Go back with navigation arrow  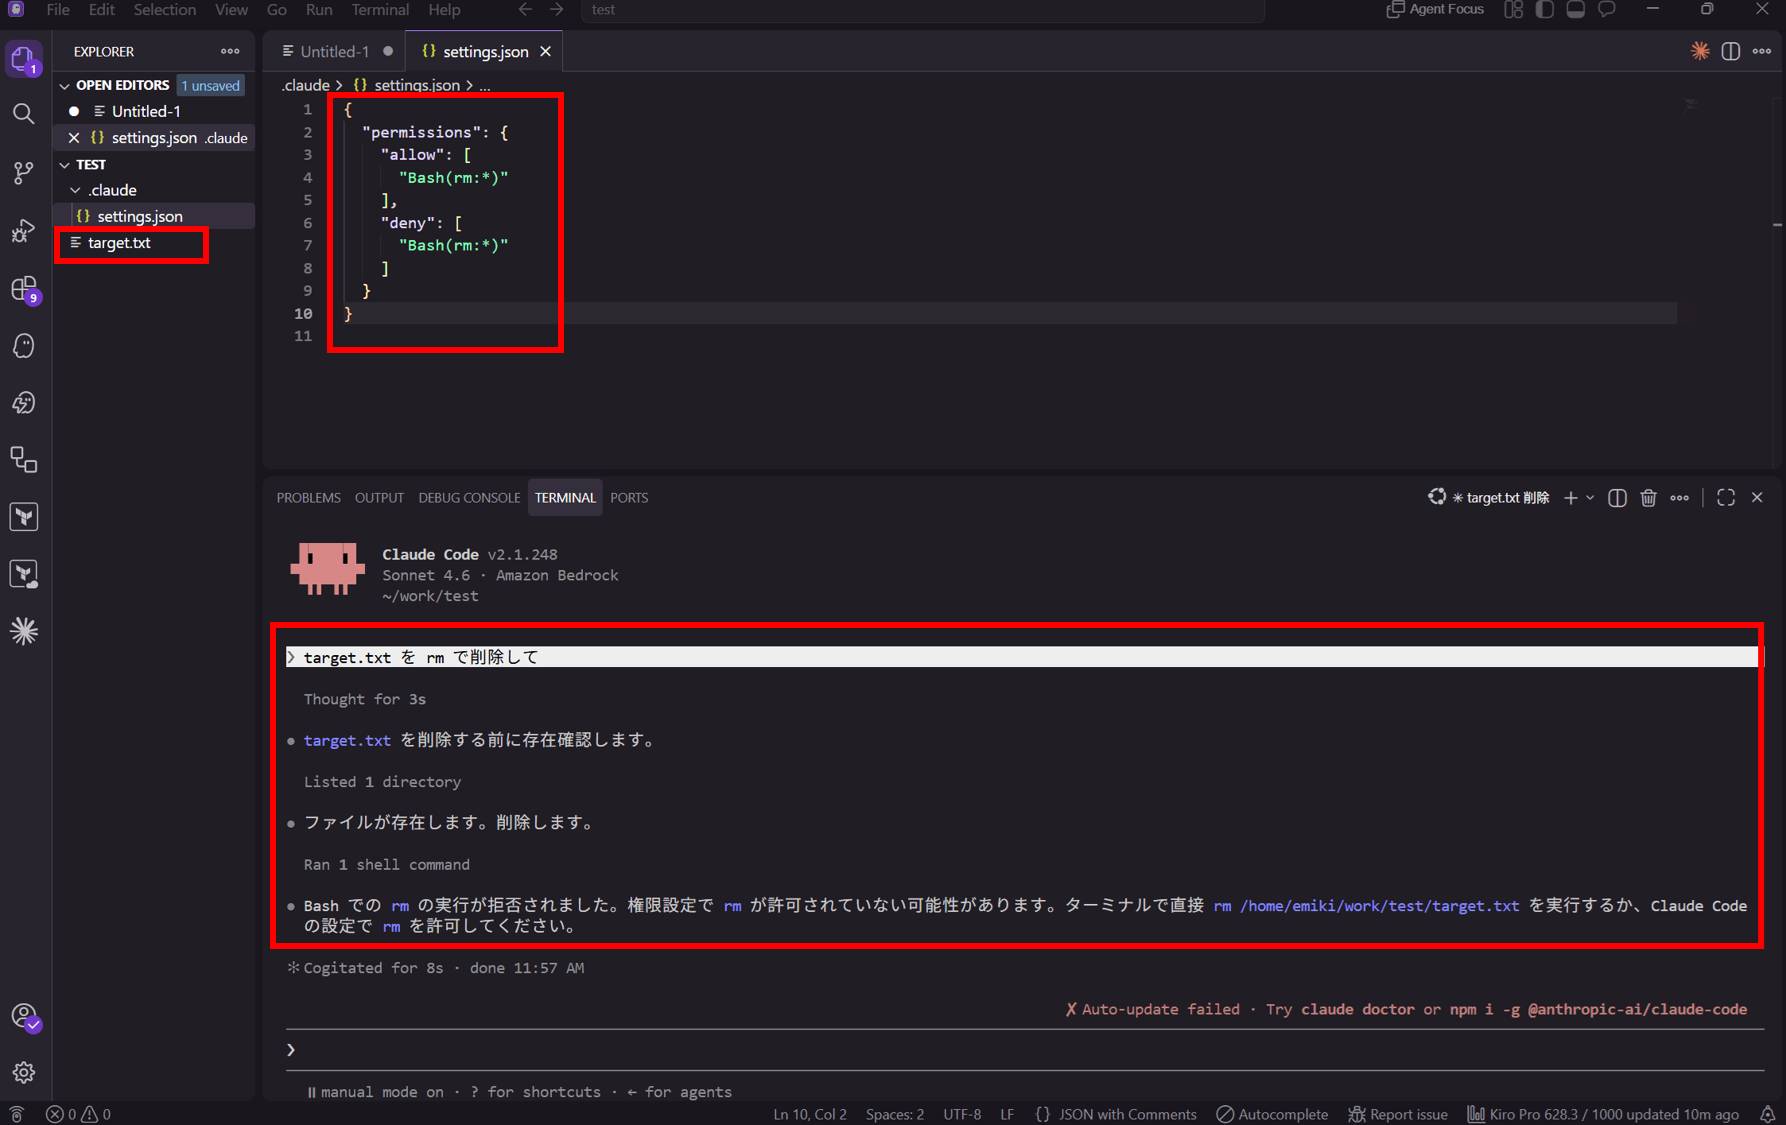(525, 10)
